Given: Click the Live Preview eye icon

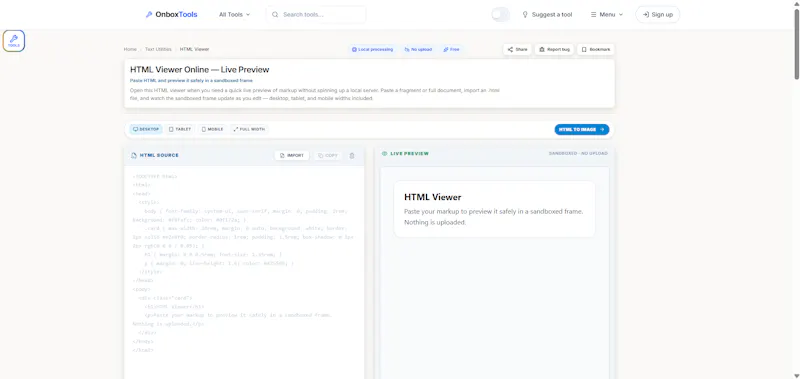Looking at the screenshot, I should [385, 154].
